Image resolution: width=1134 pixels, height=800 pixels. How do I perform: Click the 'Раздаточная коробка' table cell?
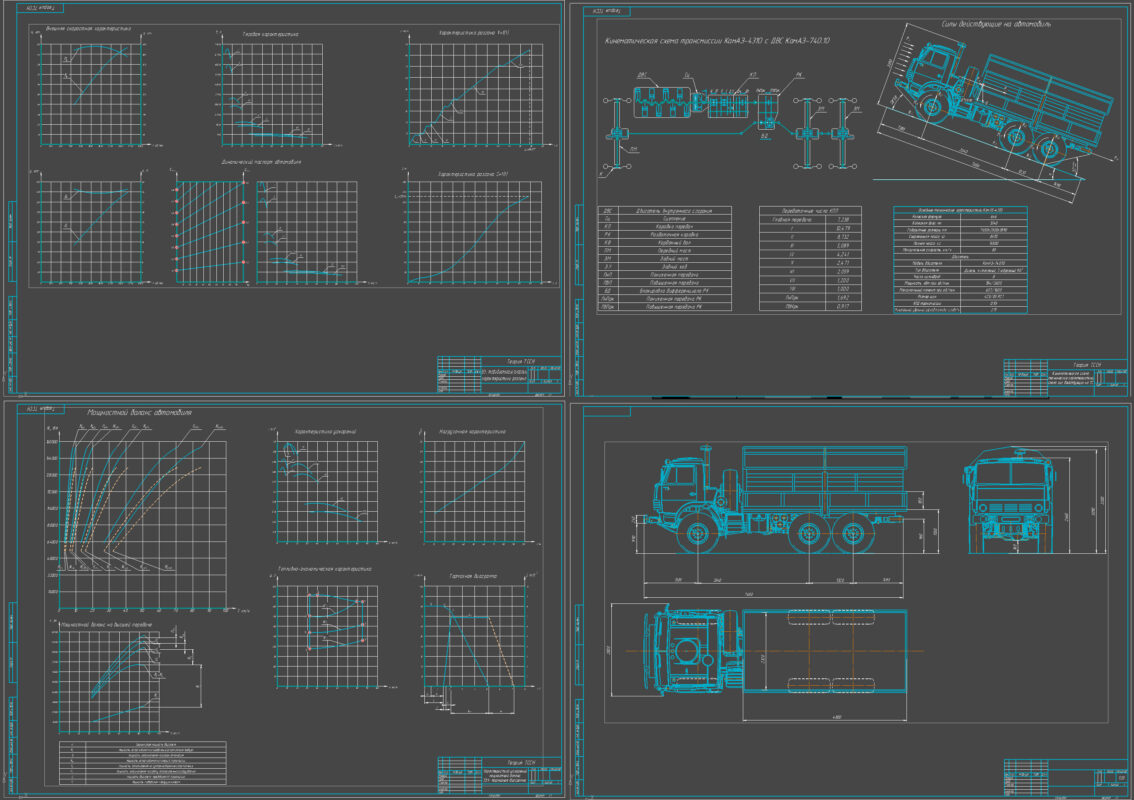(x=674, y=234)
